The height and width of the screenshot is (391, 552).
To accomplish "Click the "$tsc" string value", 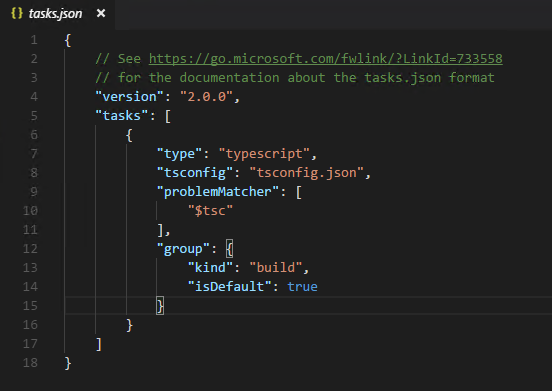I will [x=210, y=211].
